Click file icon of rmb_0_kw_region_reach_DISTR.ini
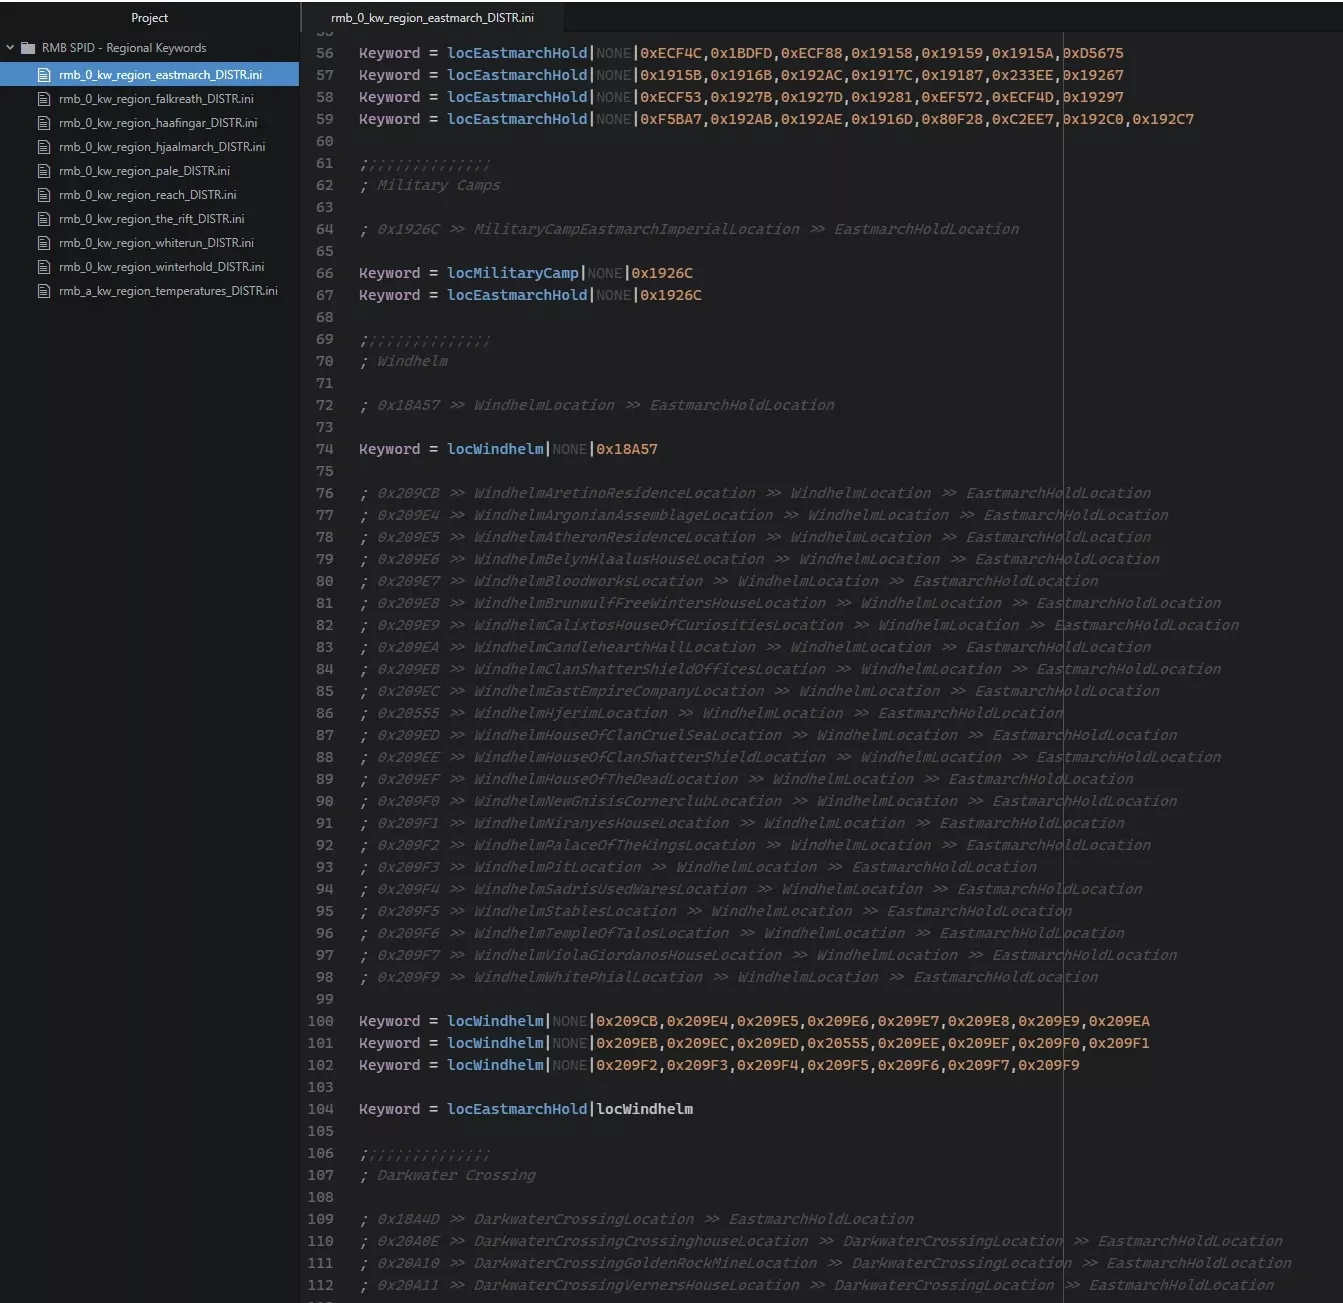The width and height of the screenshot is (1343, 1303). 43,195
